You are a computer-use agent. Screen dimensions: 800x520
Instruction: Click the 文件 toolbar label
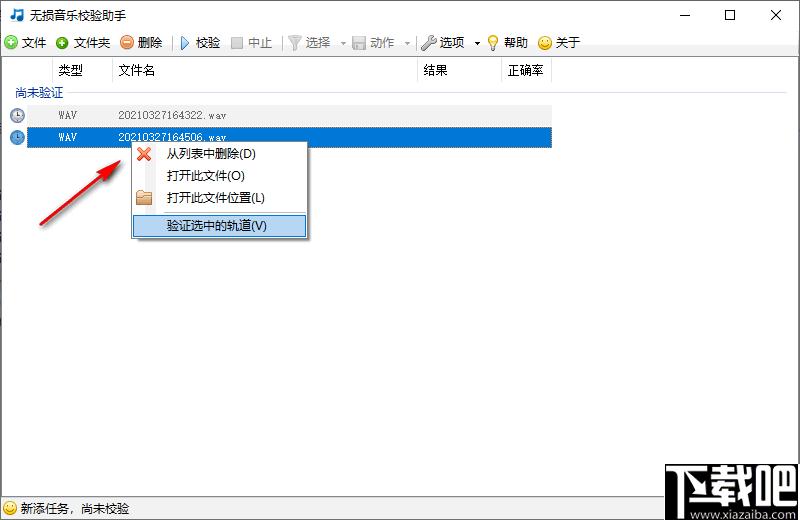point(34,42)
